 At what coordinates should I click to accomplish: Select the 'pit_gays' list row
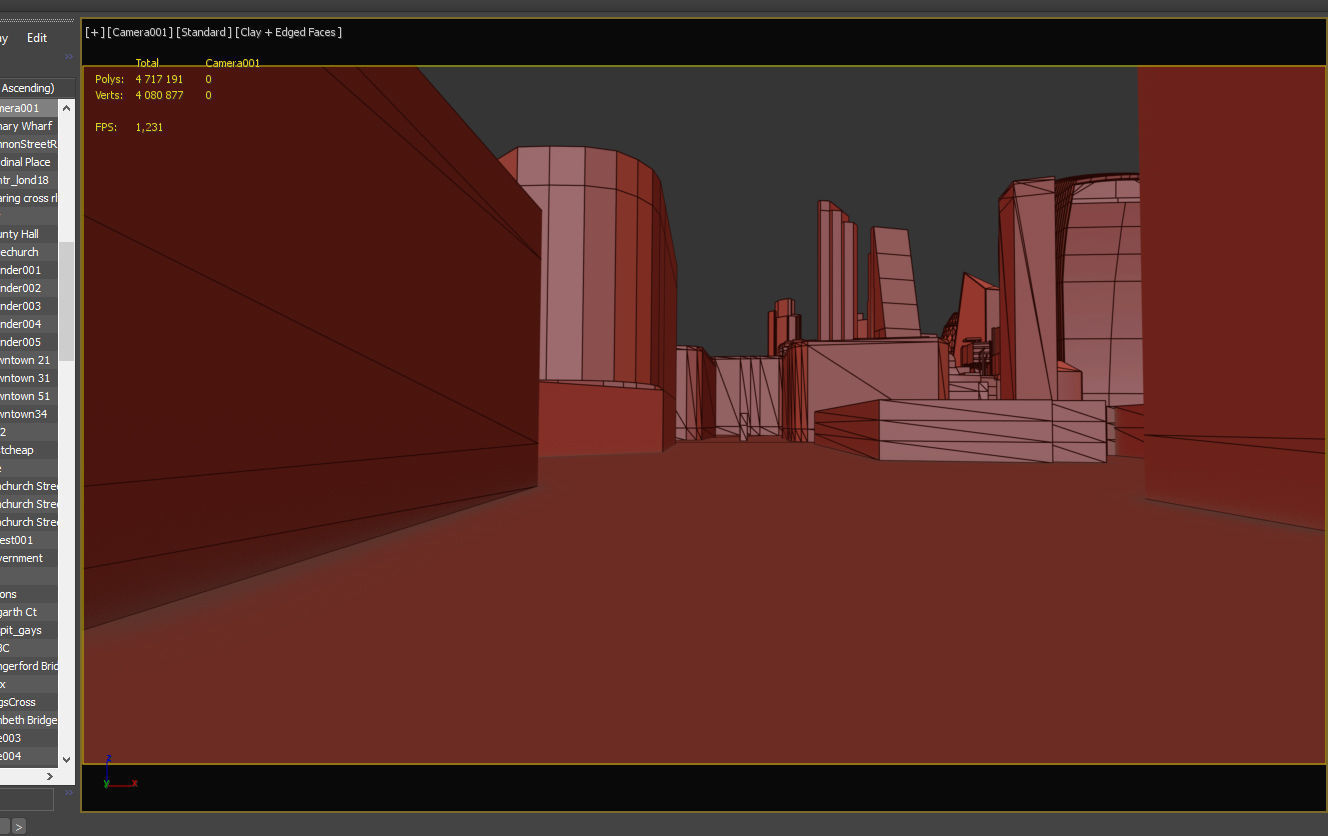tap(29, 630)
